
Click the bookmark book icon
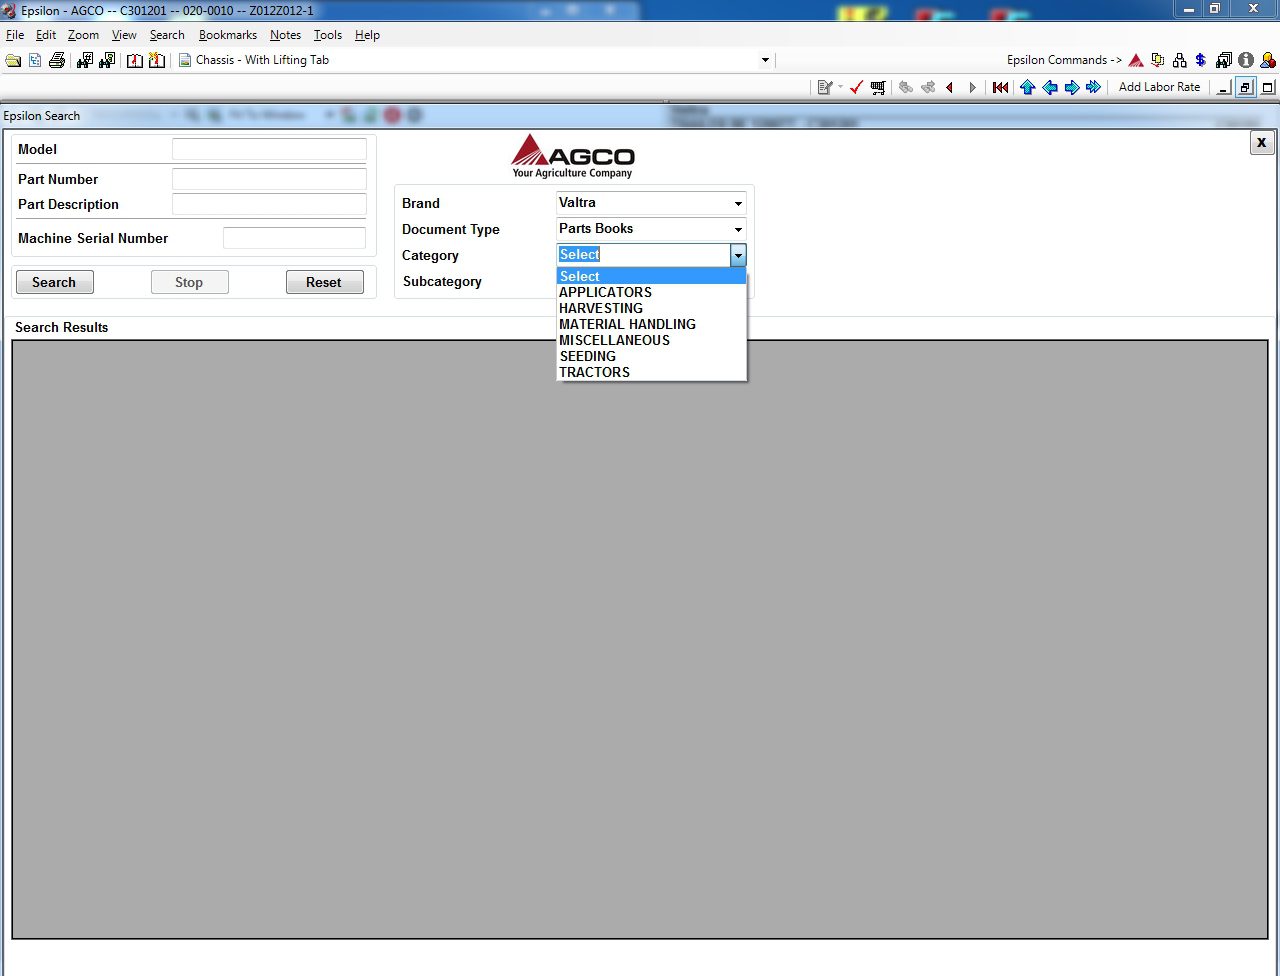tap(135, 61)
